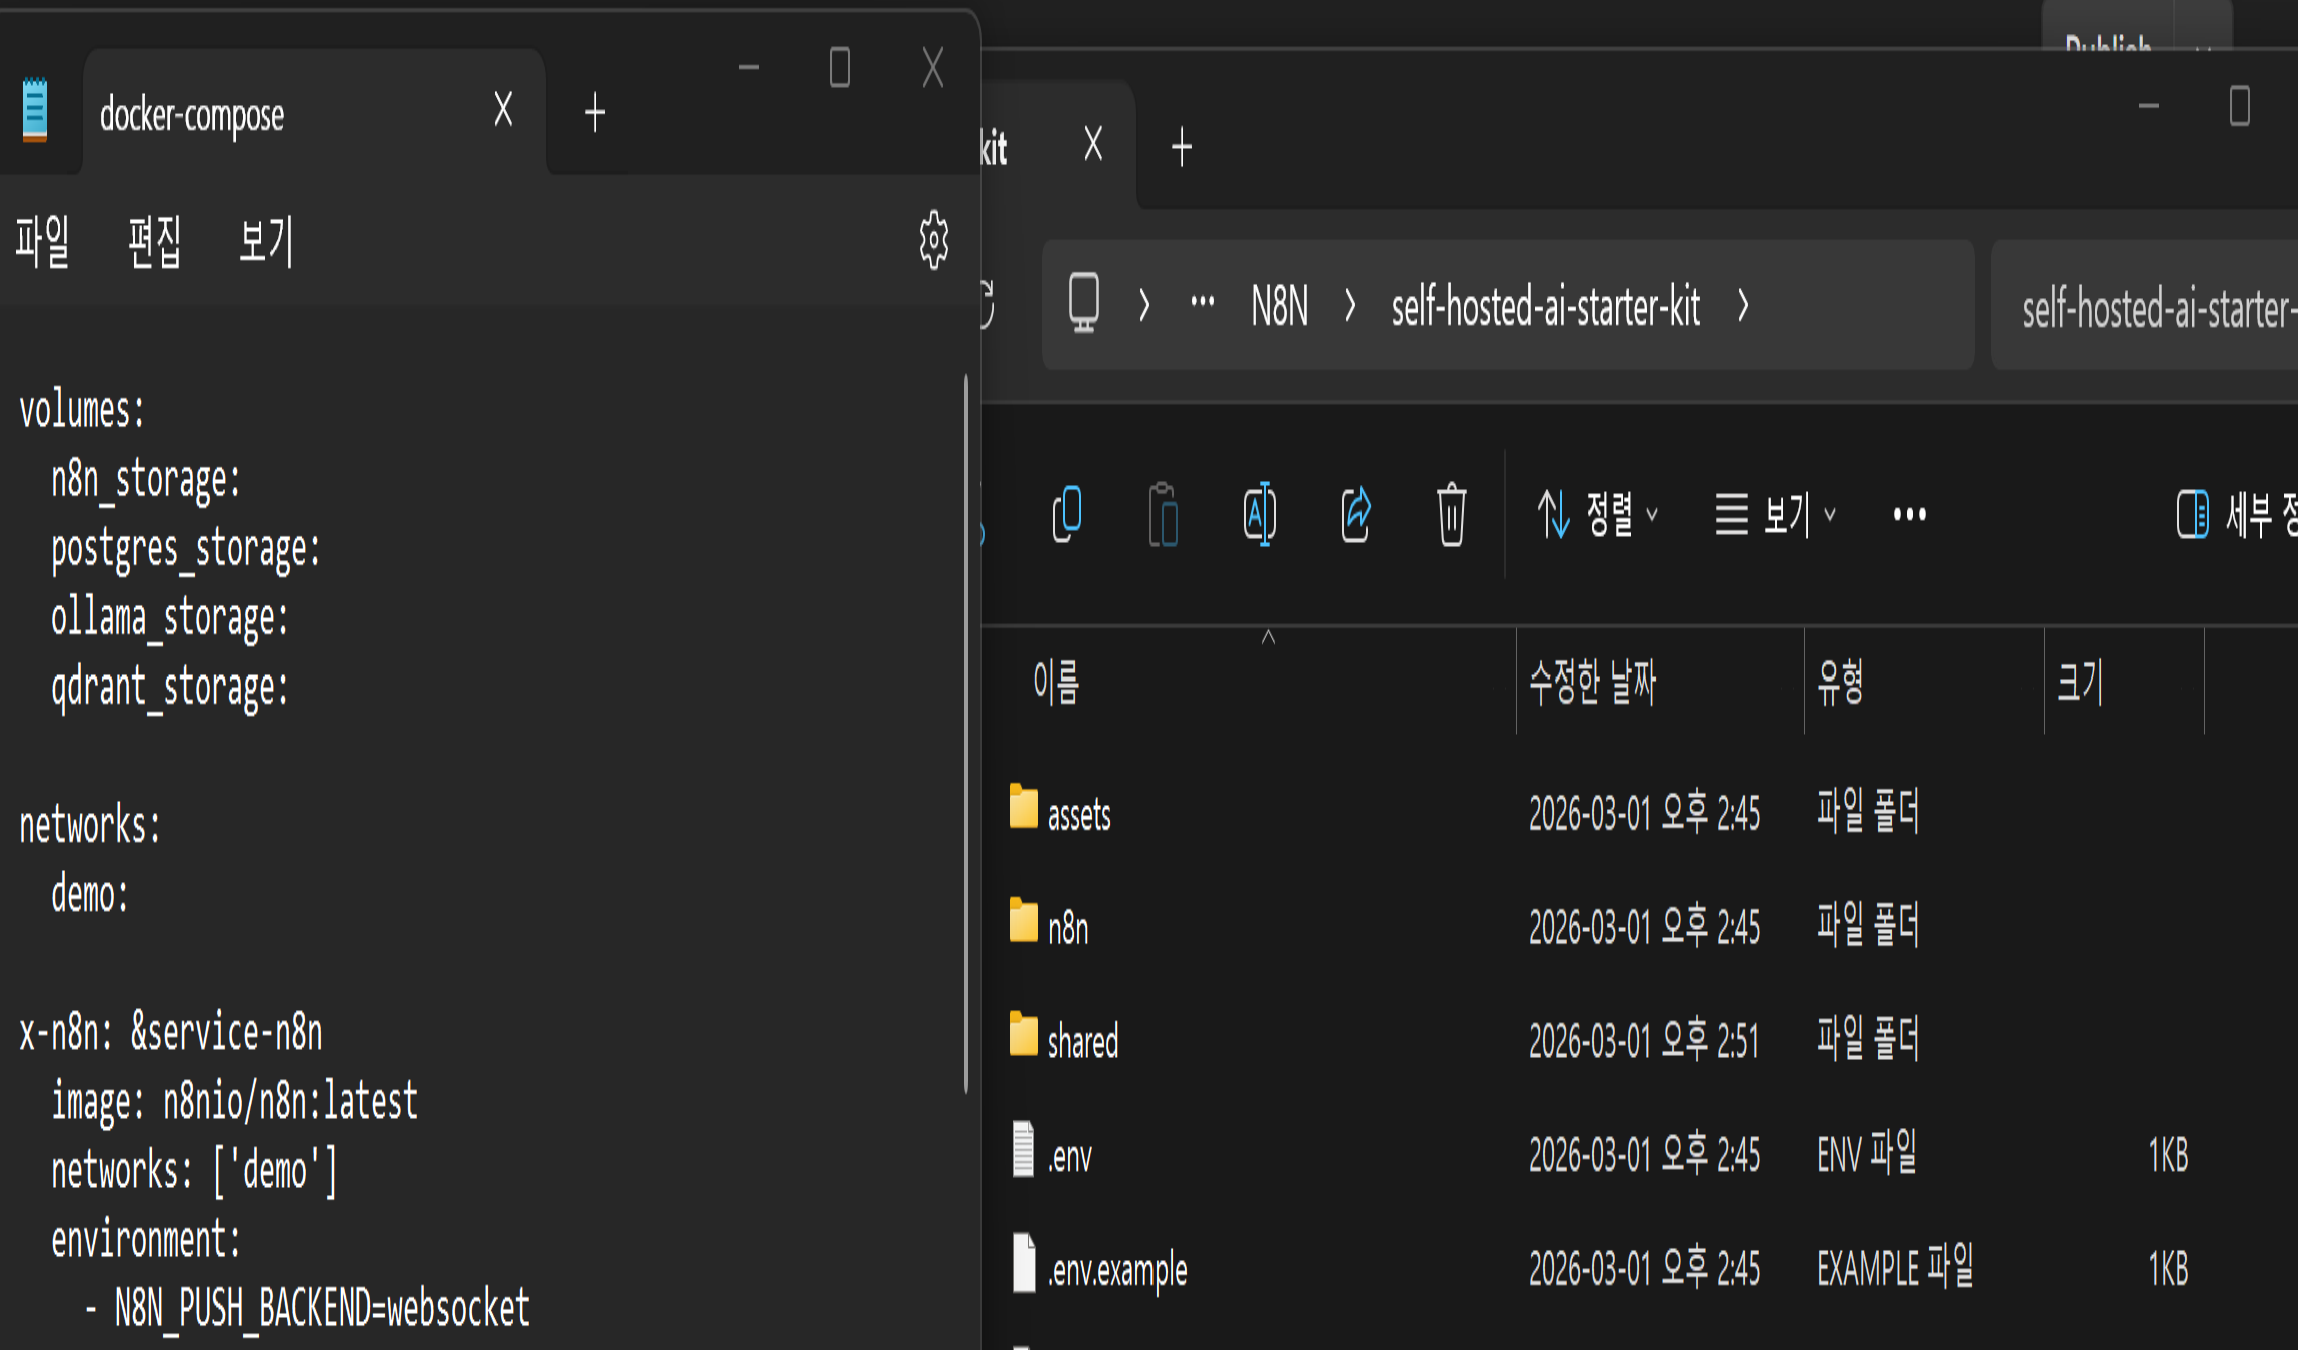Click the Copy icon in Explorer toolbar
Viewport: 2298px width, 1350px height.
pos(1067,514)
